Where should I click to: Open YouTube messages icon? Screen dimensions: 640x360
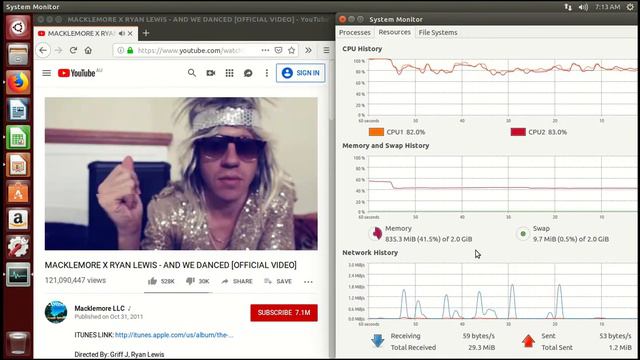pos(248,73)
